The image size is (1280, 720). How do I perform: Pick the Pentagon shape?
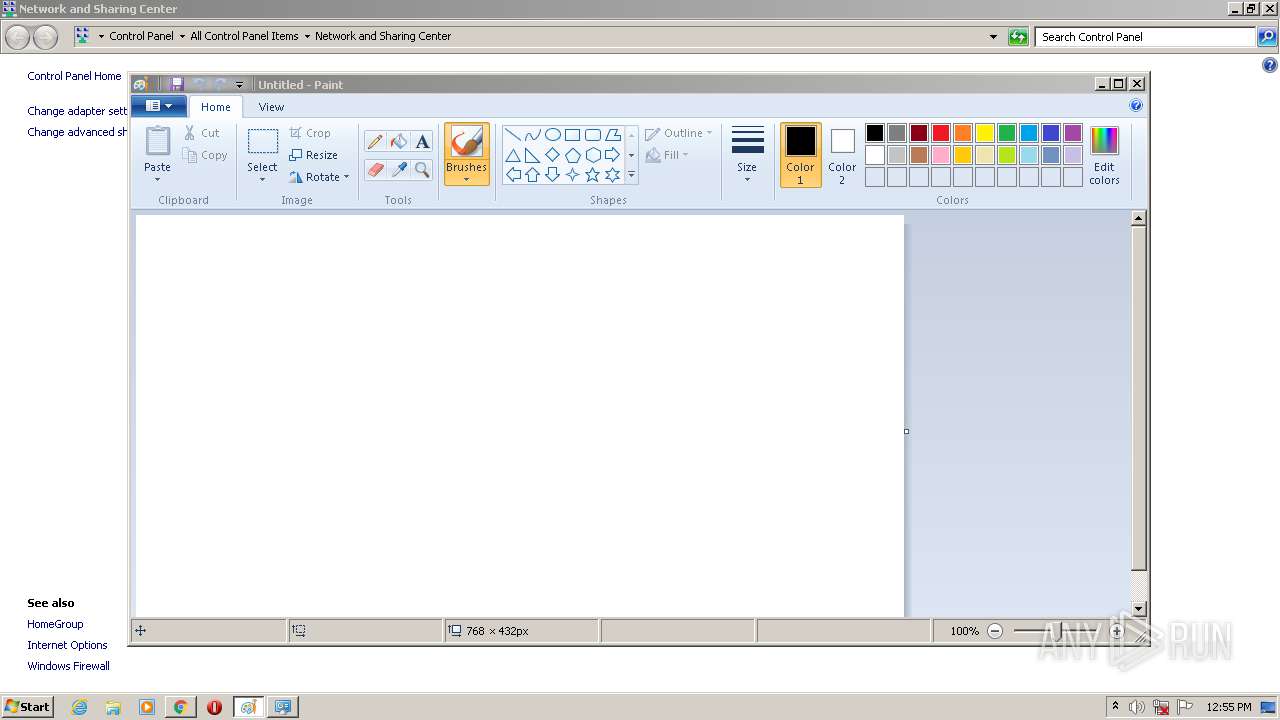572,155
